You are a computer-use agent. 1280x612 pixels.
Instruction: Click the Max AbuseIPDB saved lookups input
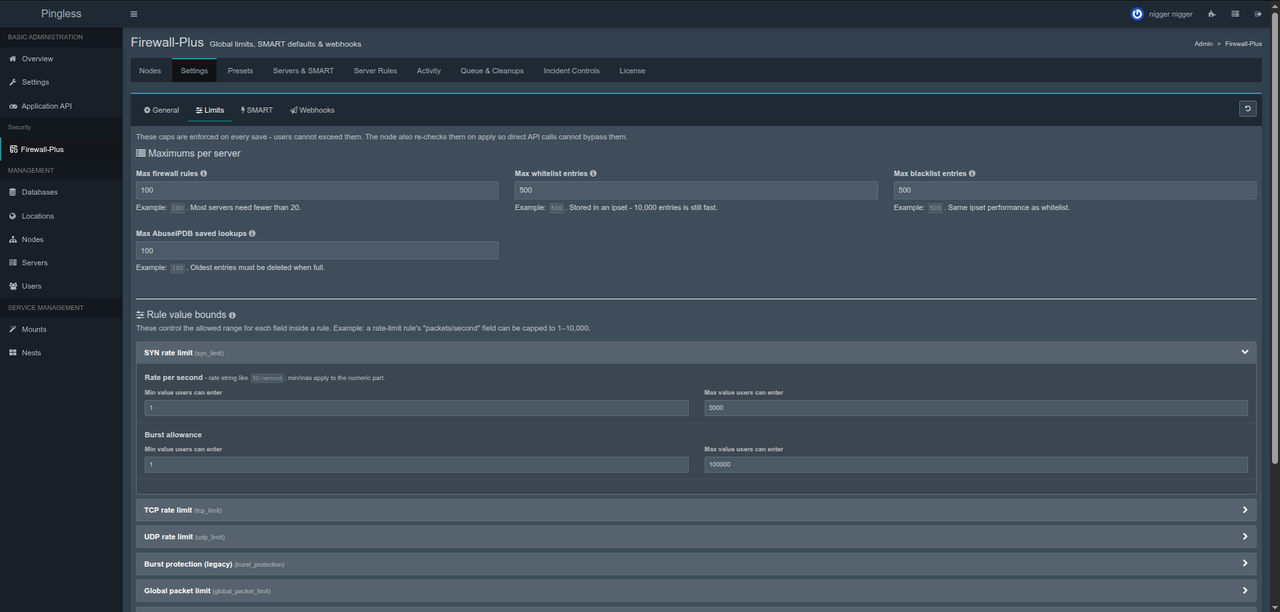tap(317, 251)
